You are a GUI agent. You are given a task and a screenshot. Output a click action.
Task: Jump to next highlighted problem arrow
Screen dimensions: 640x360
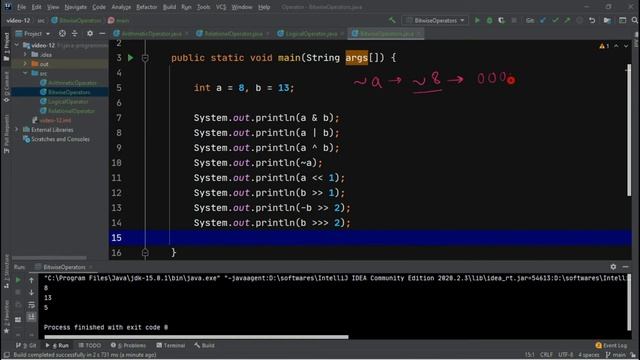tap(626, 46)
